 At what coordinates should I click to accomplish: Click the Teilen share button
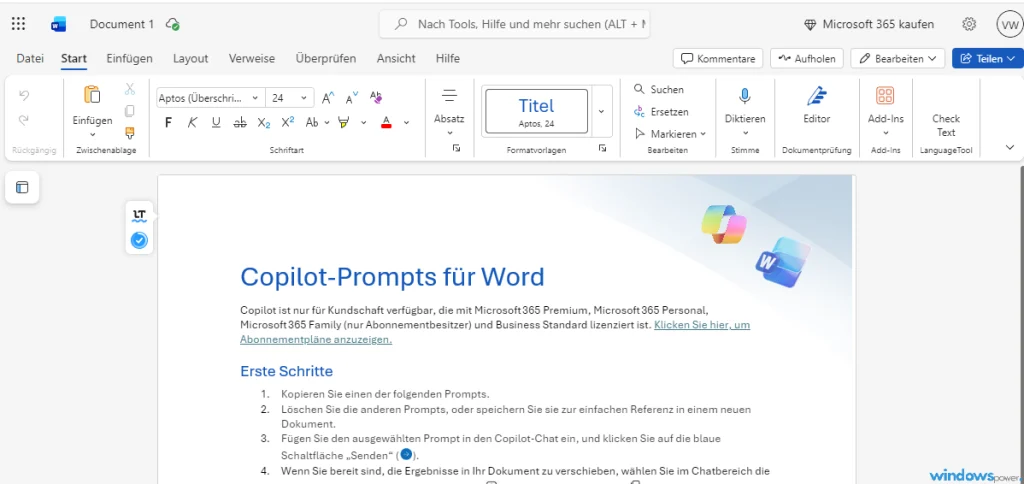[x=987, y=58]
